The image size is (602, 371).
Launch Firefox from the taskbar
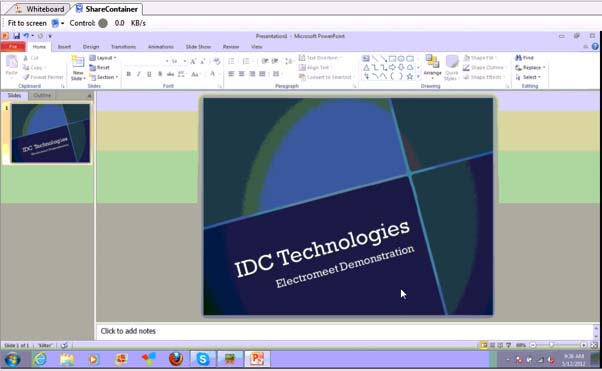click(x=176, y=359)
